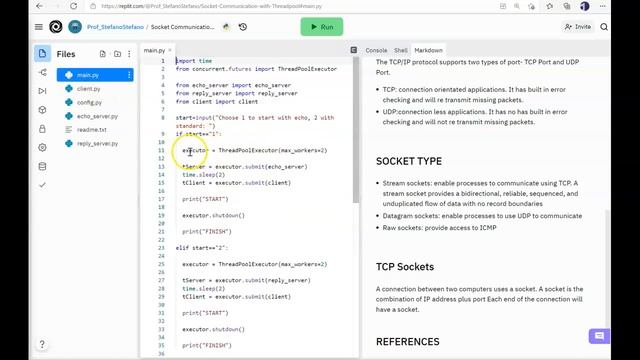The width and height of the screenshot is (640, 360).
Task: Open the version history icon
Action: 243,27
